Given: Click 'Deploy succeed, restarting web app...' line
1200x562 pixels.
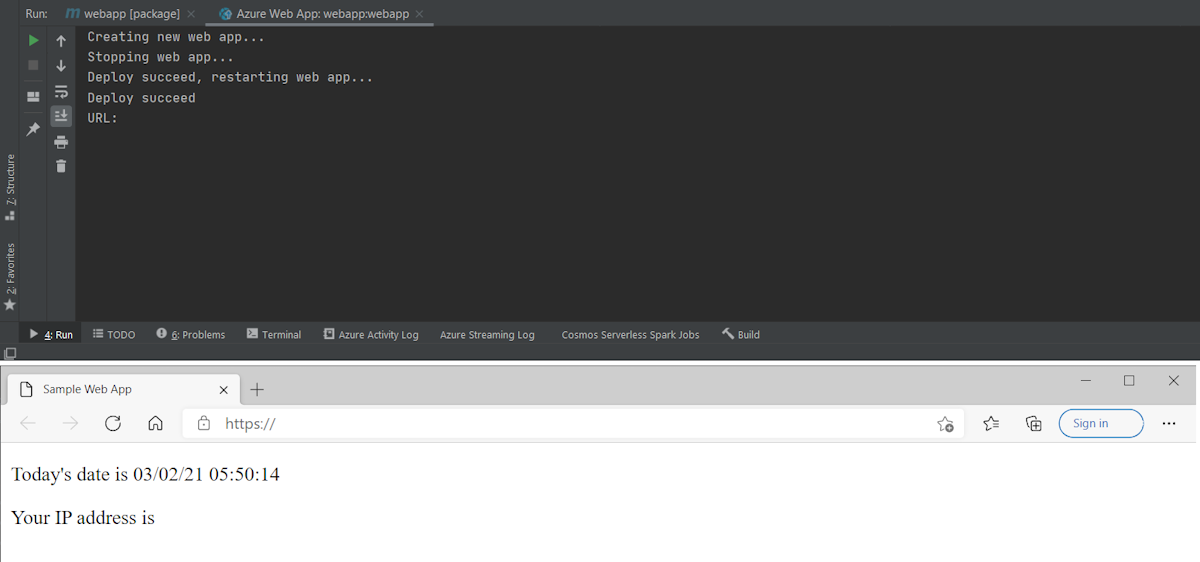Looking at the screenshot, I should (x=230, y=77).
